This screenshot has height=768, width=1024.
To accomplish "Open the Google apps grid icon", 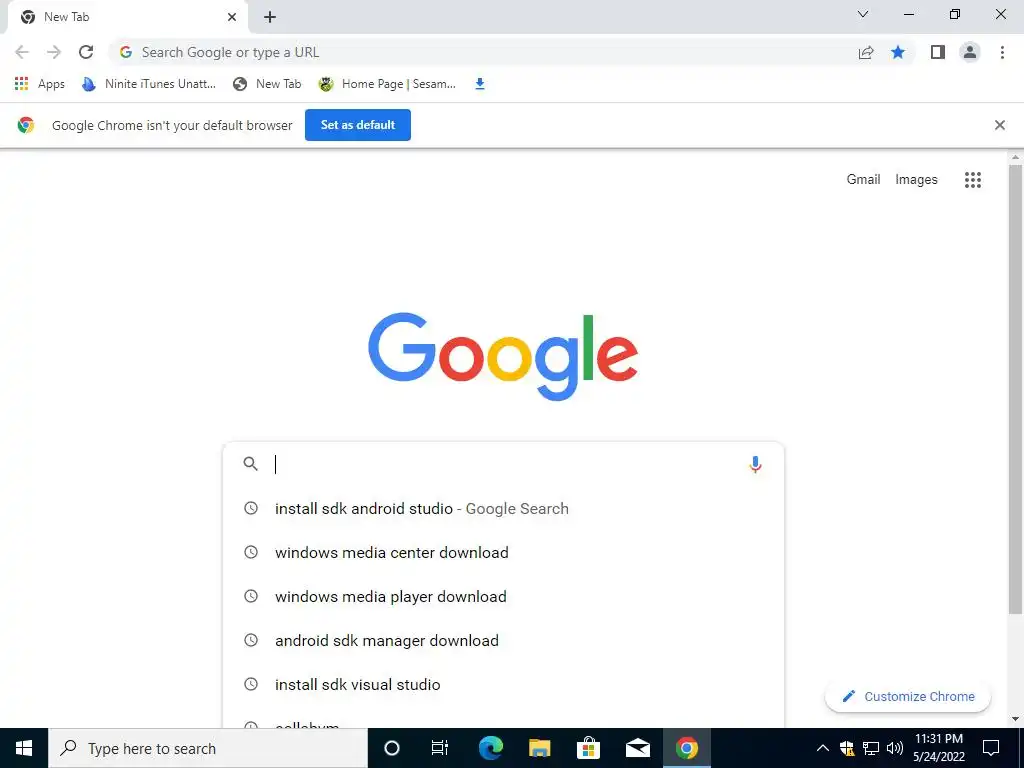I will [972, 180].
